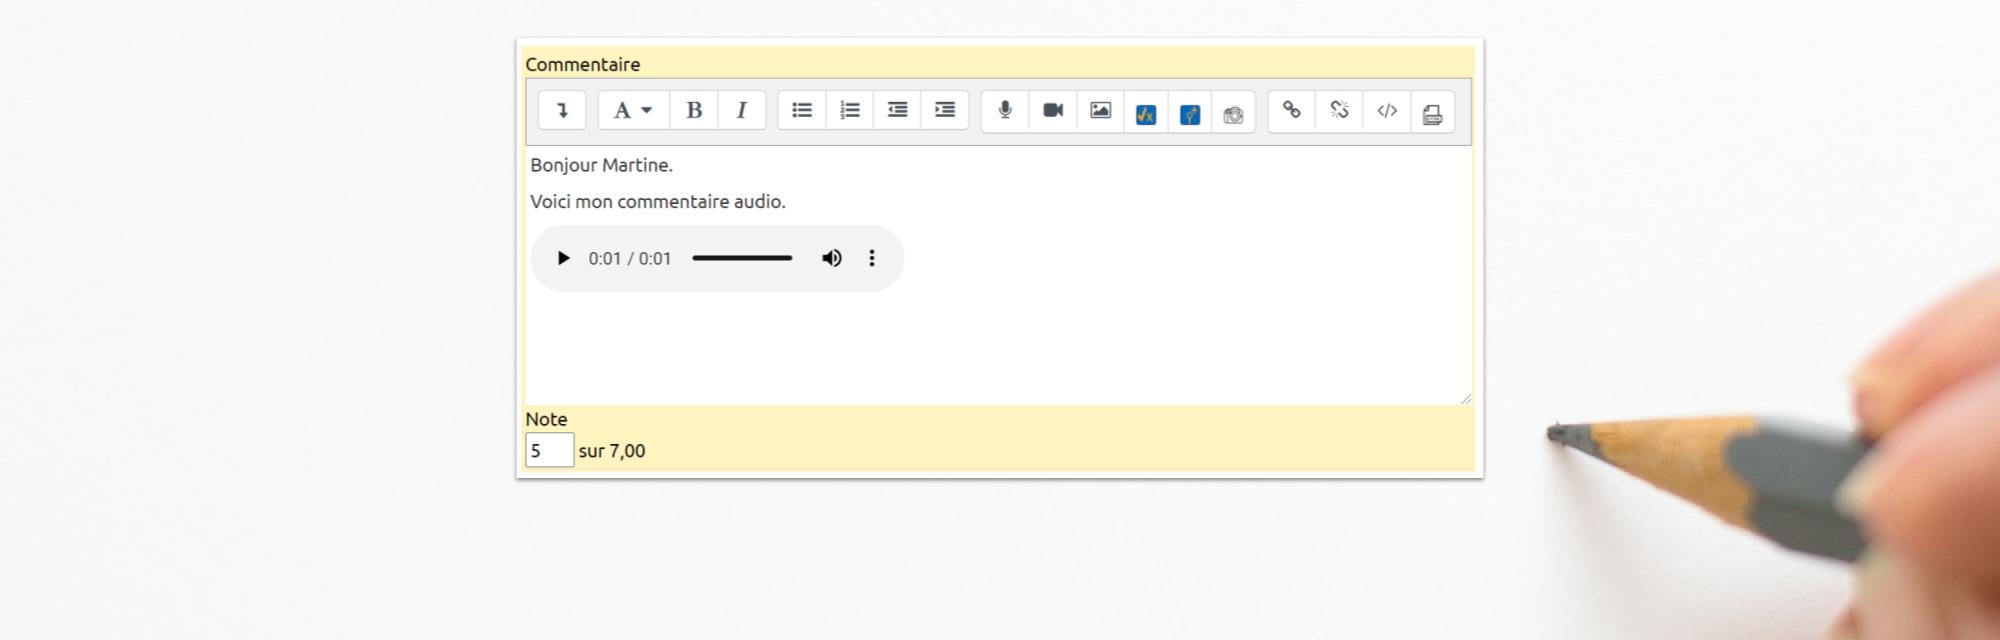
Task: Mute the audio player volume
Action: (832, 258)
